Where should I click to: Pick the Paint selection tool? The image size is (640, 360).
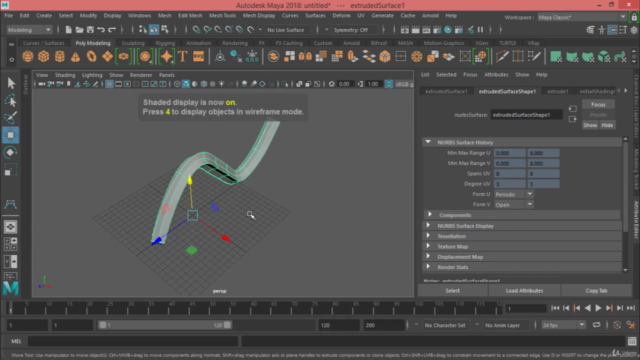[x=11, y=118]
